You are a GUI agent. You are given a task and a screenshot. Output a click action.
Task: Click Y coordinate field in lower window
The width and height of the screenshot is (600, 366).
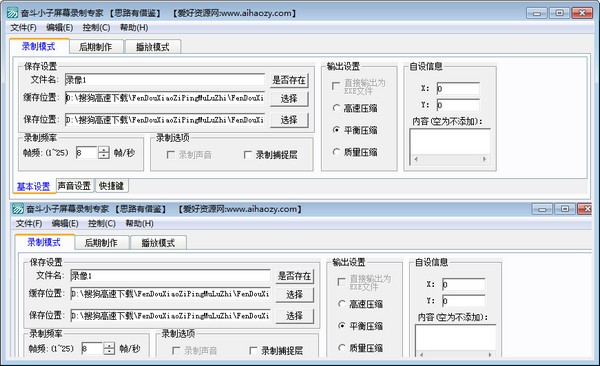coord(463,301)
